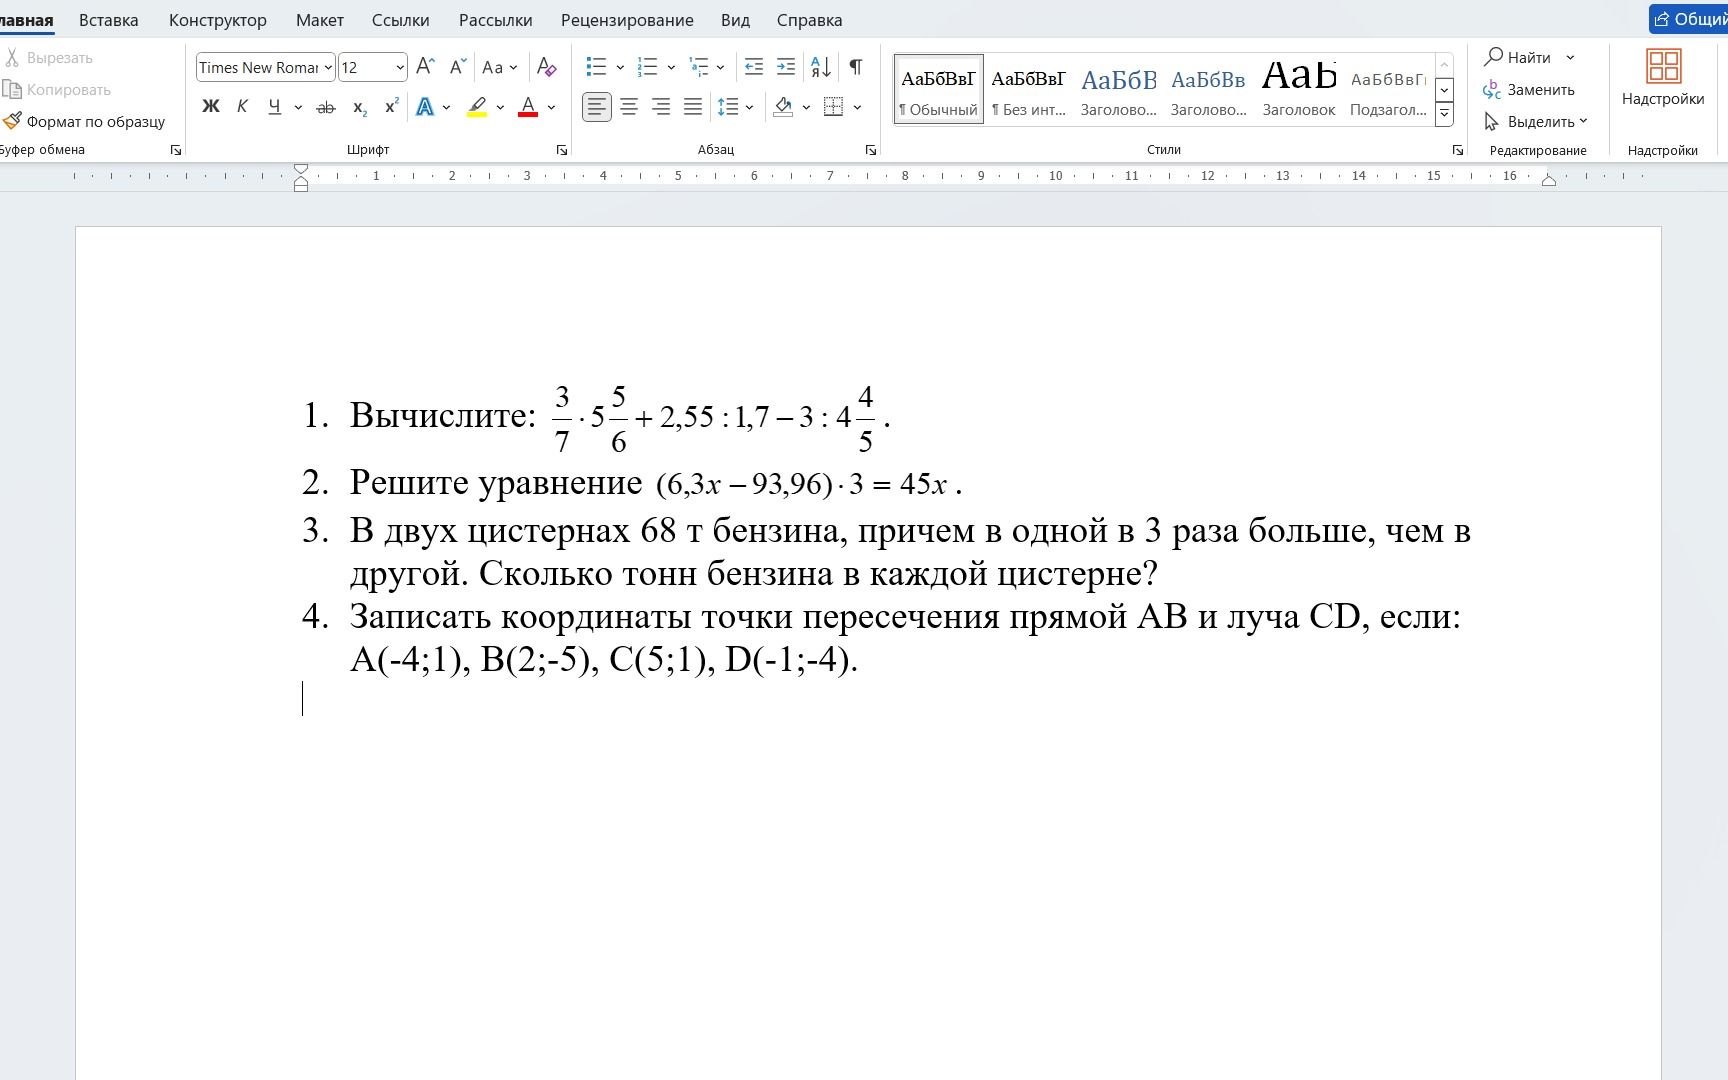The image size is (1728, 1080).
Task: Go to the Вид (View) tab
Action: (735, 20)
